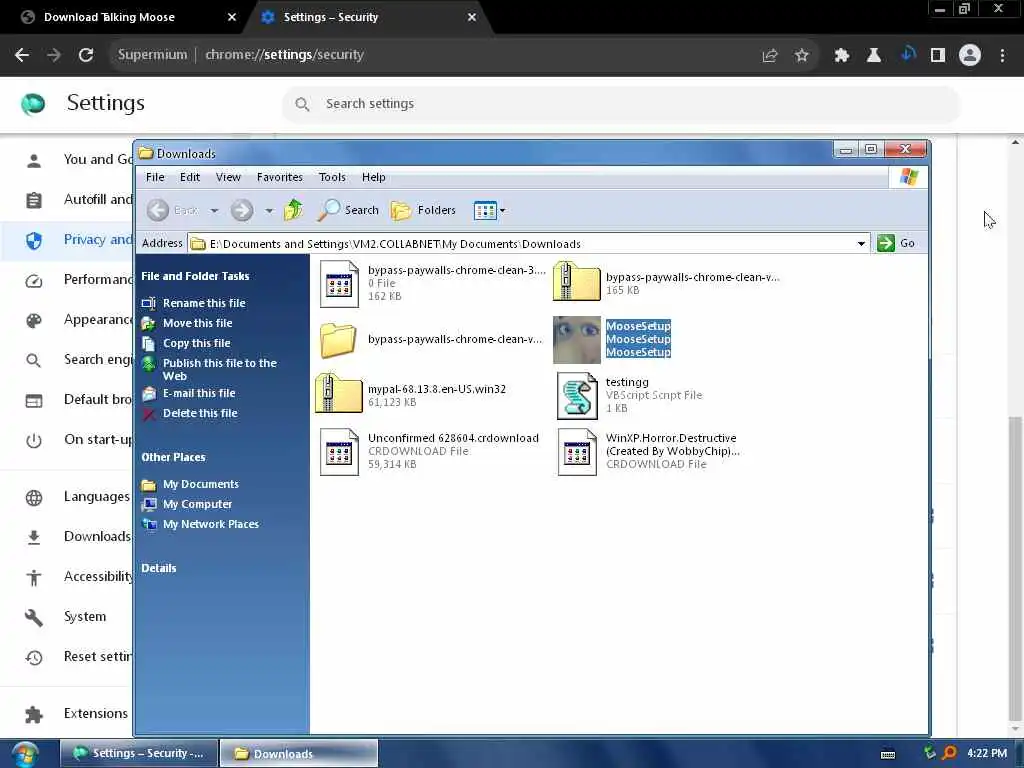Click the Downloads taskbar button
The height and width of the screenshot is (768, 1024).
(298, 754)
